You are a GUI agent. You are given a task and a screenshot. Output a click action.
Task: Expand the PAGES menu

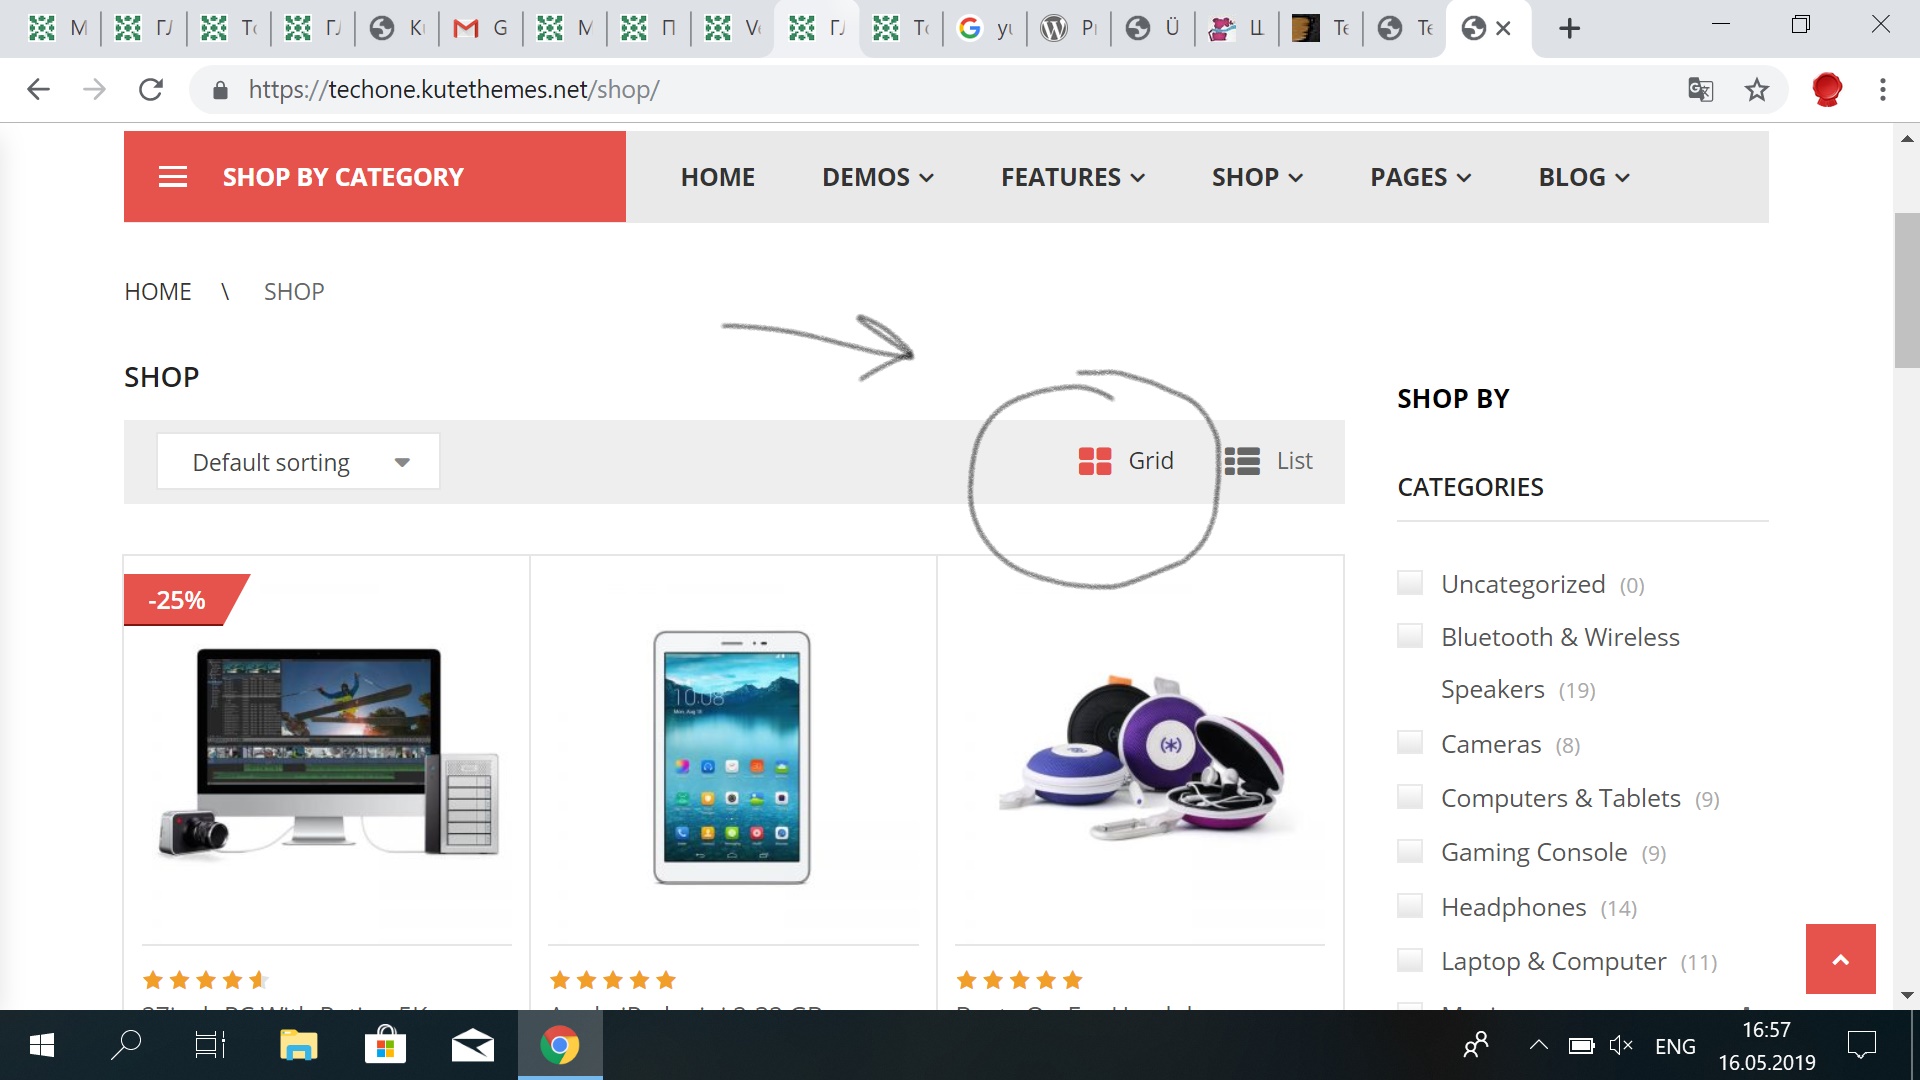point(1421,177)
